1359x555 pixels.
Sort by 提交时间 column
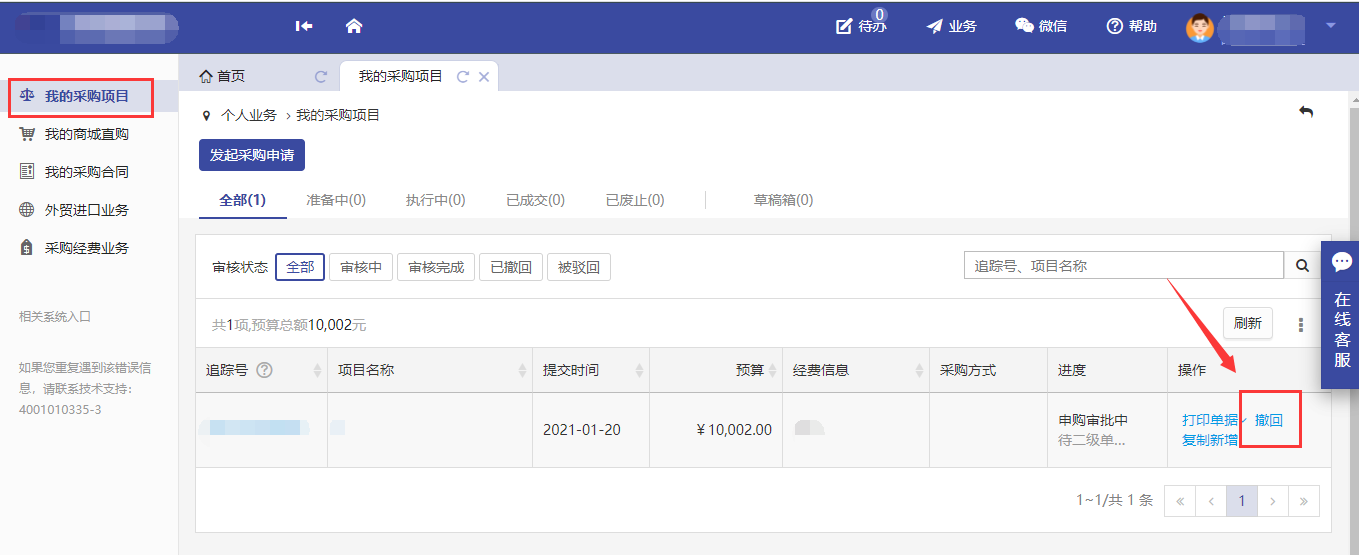(639, 371)
